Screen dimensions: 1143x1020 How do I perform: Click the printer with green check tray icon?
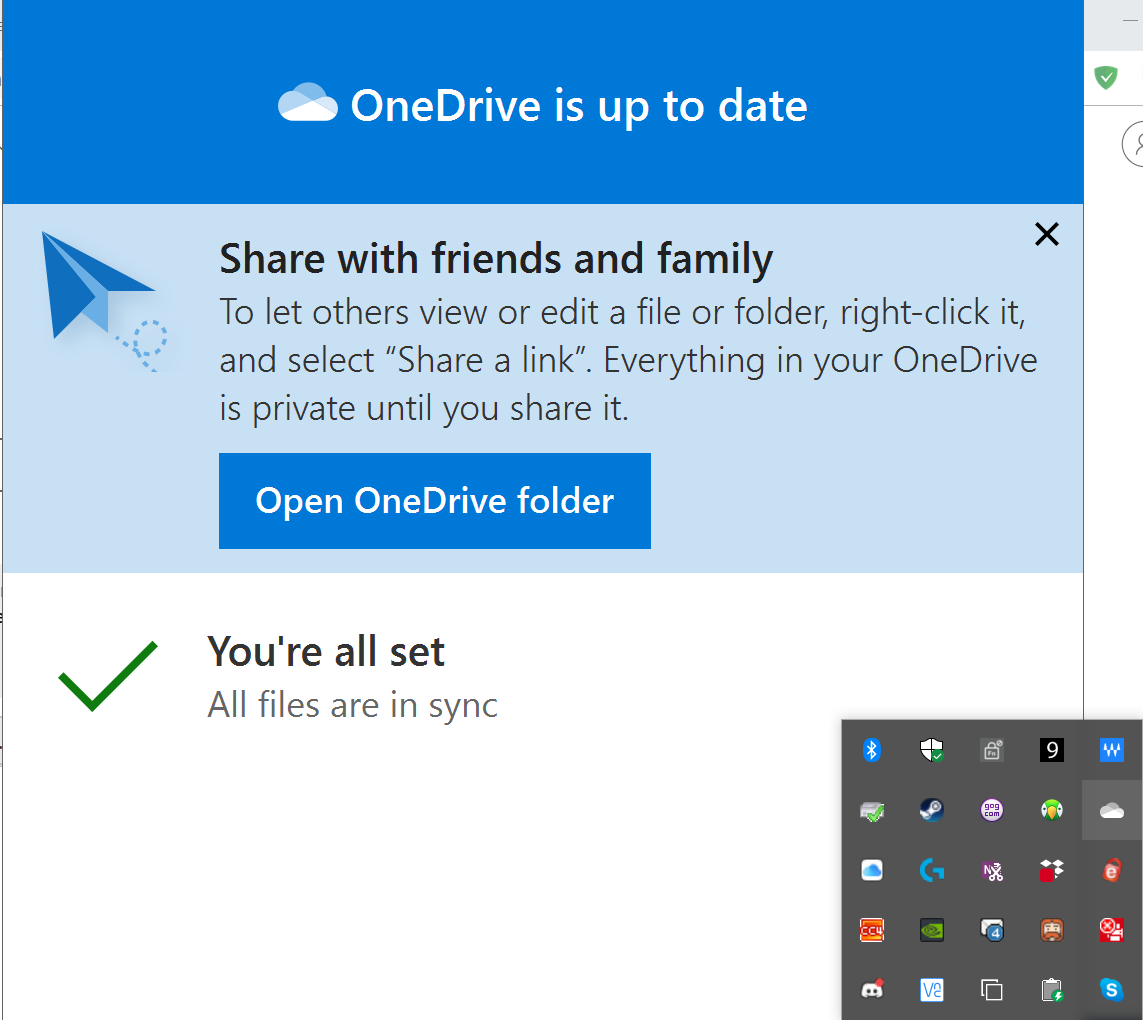pyautogui.click(x=872, y=810)
